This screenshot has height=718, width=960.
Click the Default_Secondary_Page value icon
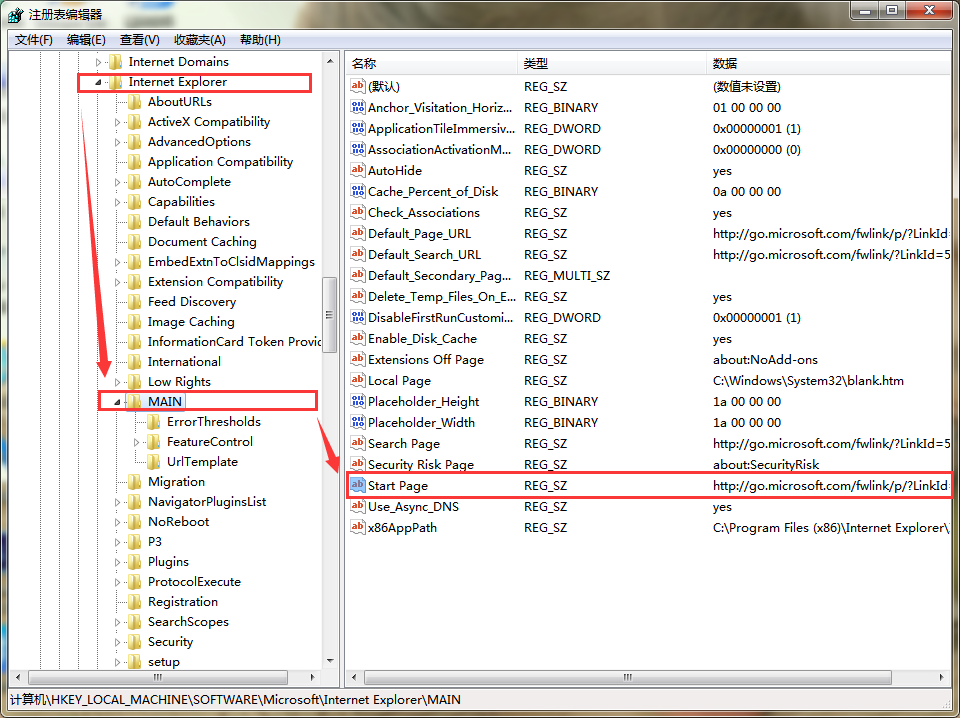pyautogui.click(x=358, y=275)
